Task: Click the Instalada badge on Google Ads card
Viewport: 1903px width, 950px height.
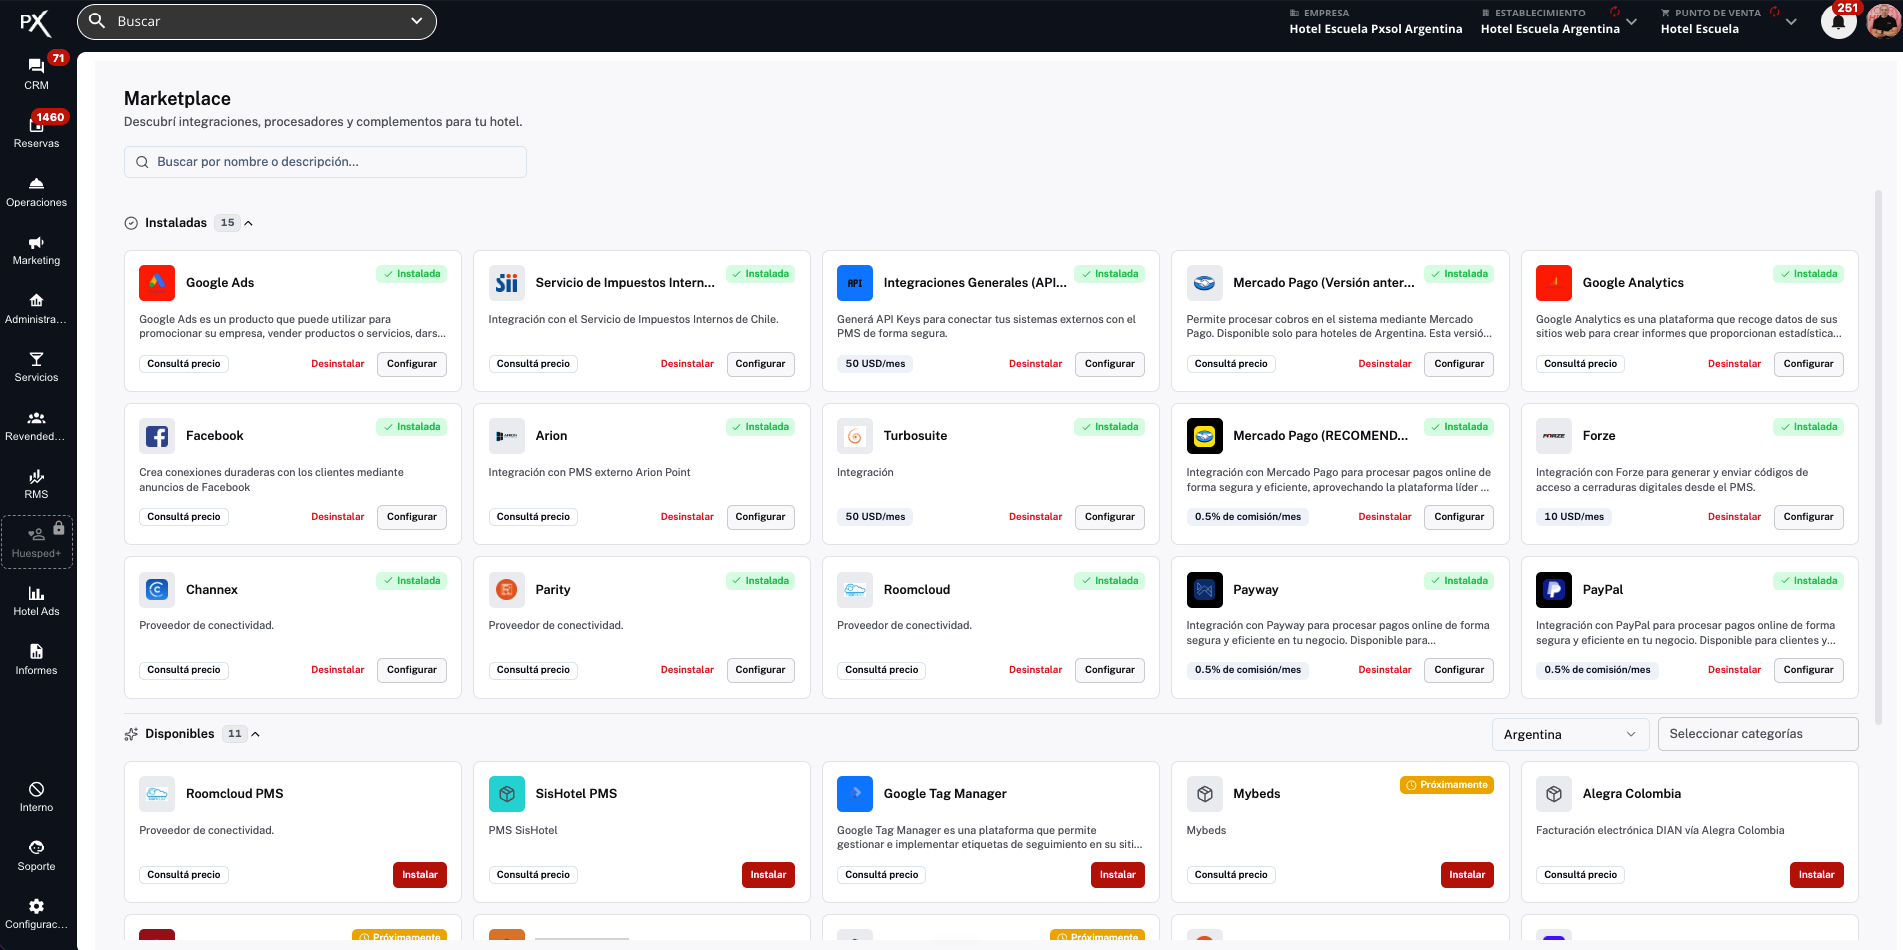Action: 412,274
